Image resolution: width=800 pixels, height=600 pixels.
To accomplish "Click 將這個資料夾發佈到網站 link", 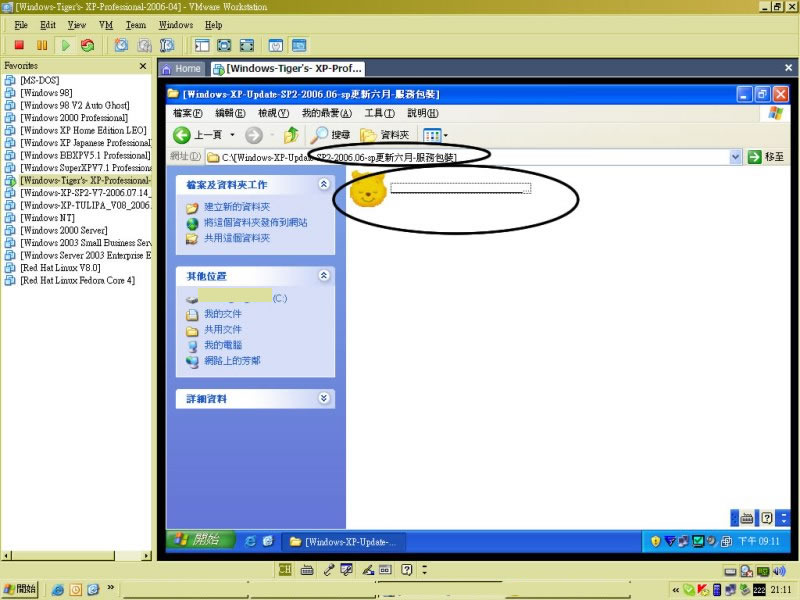I will [x=256, y=222].
